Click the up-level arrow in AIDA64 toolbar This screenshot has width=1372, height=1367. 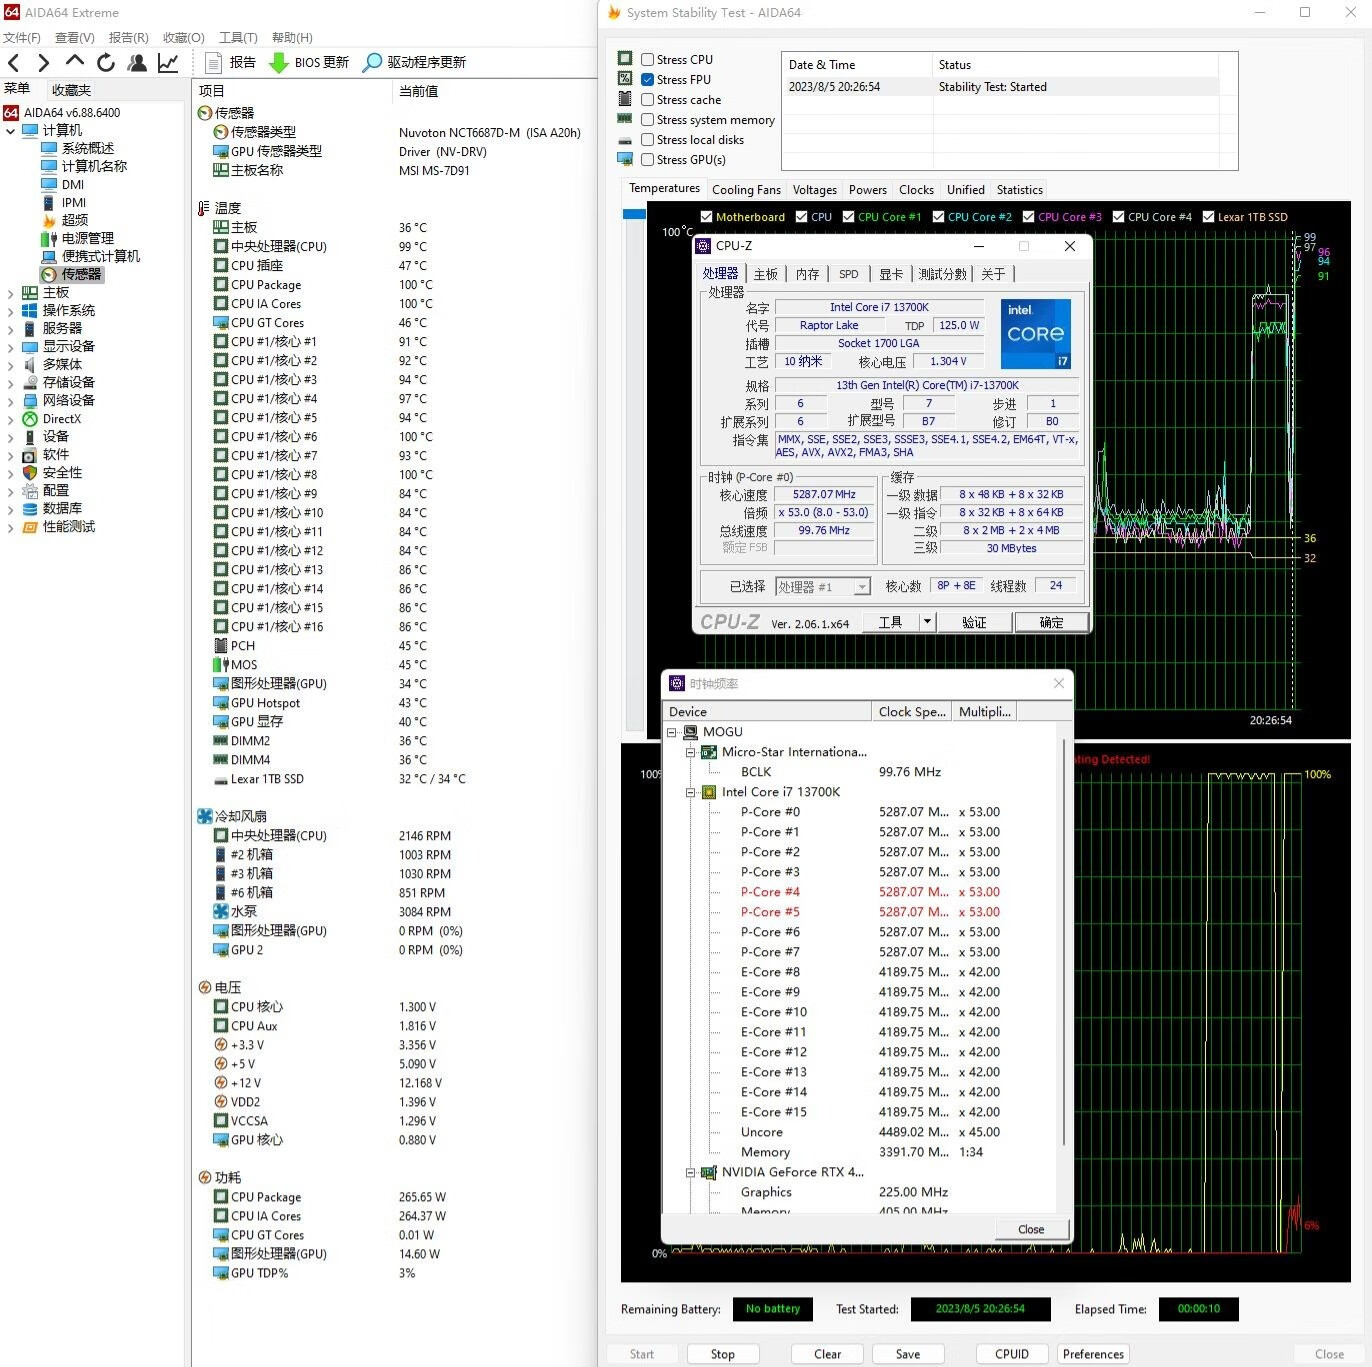[74, 62]
